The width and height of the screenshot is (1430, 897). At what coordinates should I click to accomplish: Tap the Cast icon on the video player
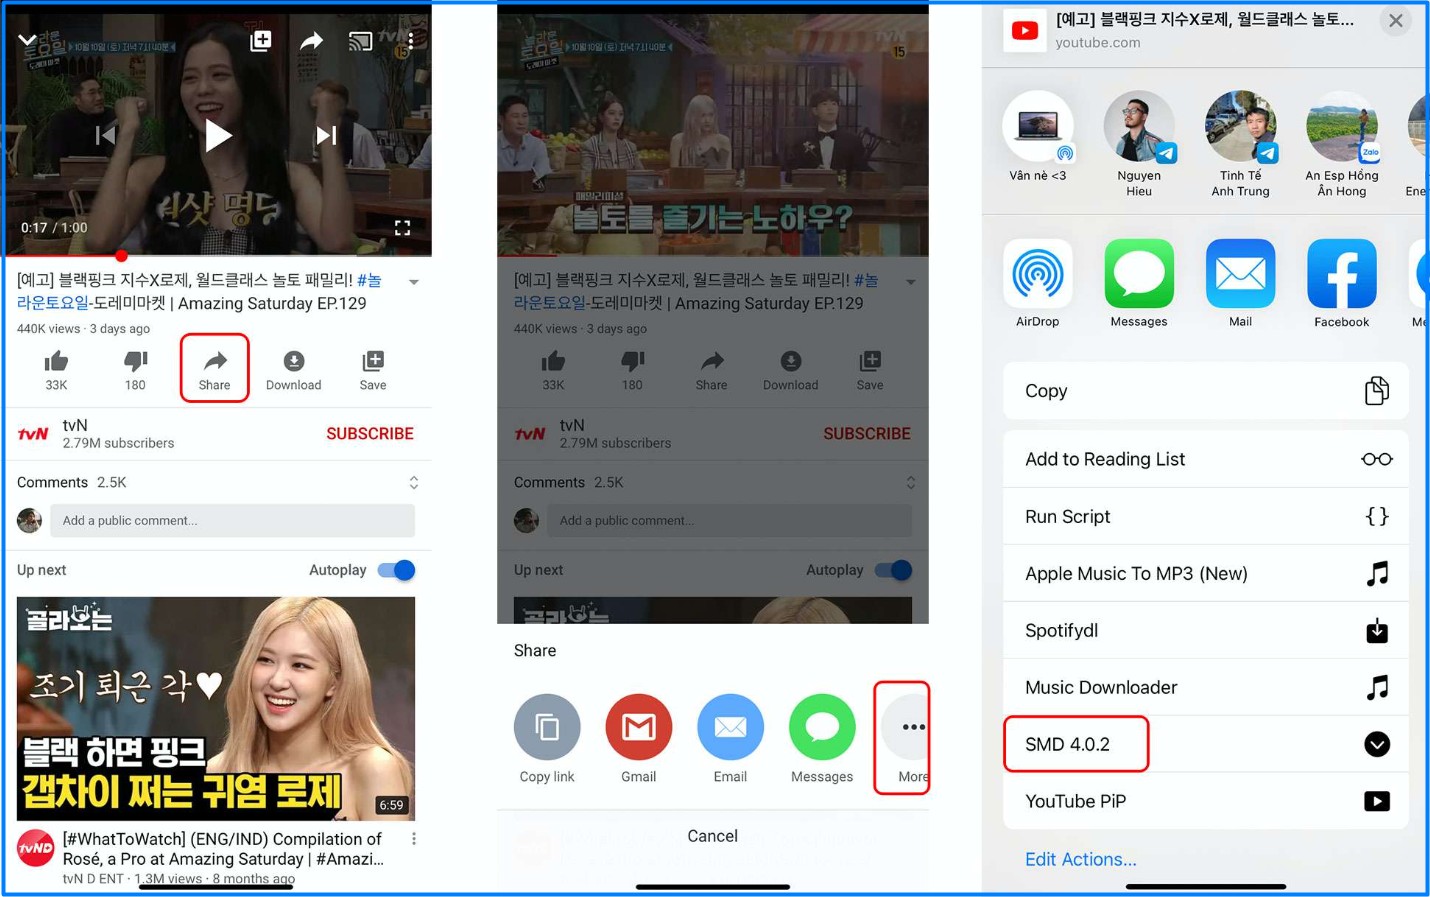(x=360, y=41)
